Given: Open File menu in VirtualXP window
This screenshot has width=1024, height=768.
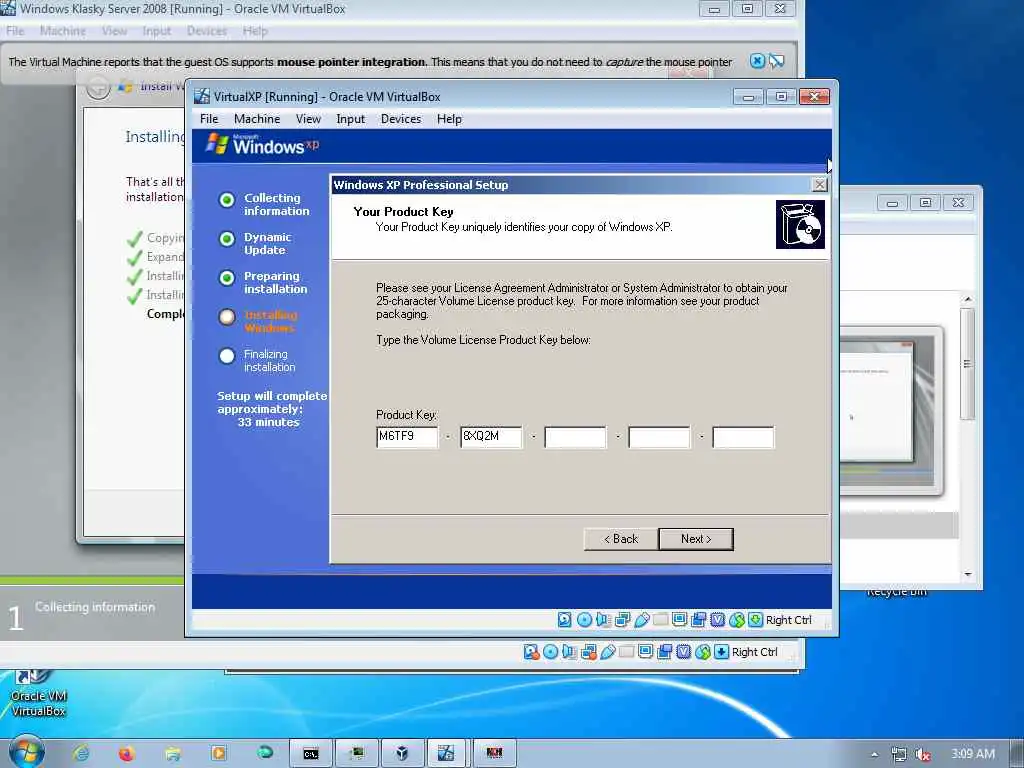Looking at the screenshot, I should 209,119.
